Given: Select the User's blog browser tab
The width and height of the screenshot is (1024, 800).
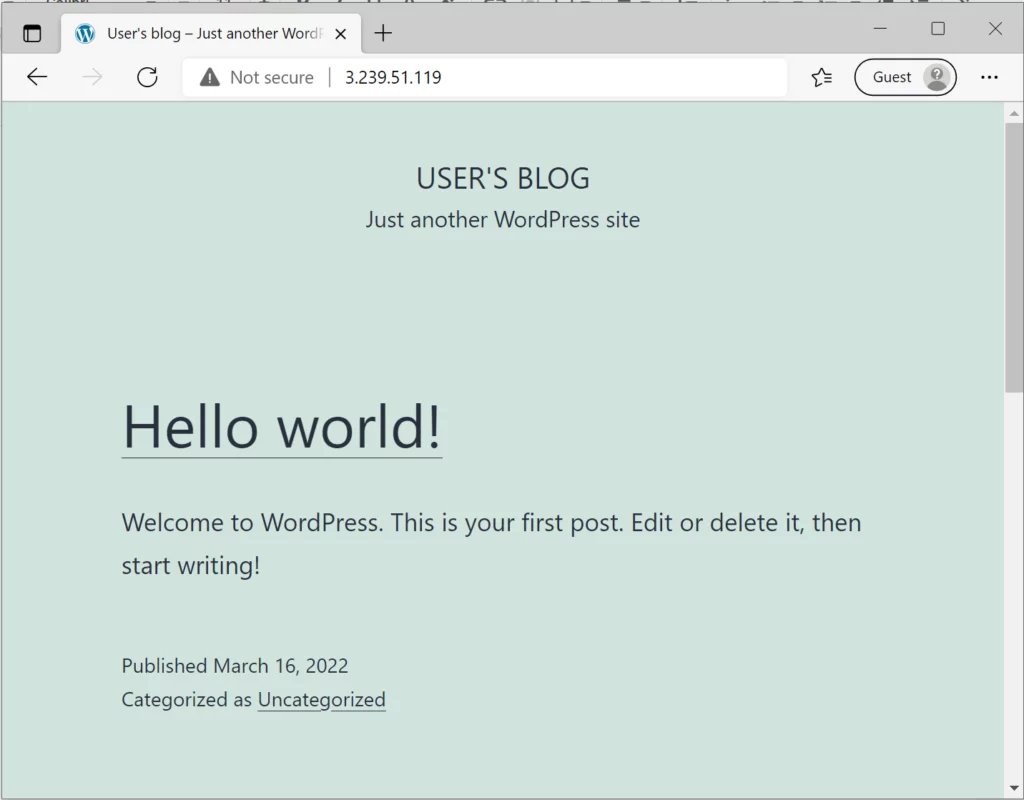Looking at the screenshot, I should (x=211, y=33).
